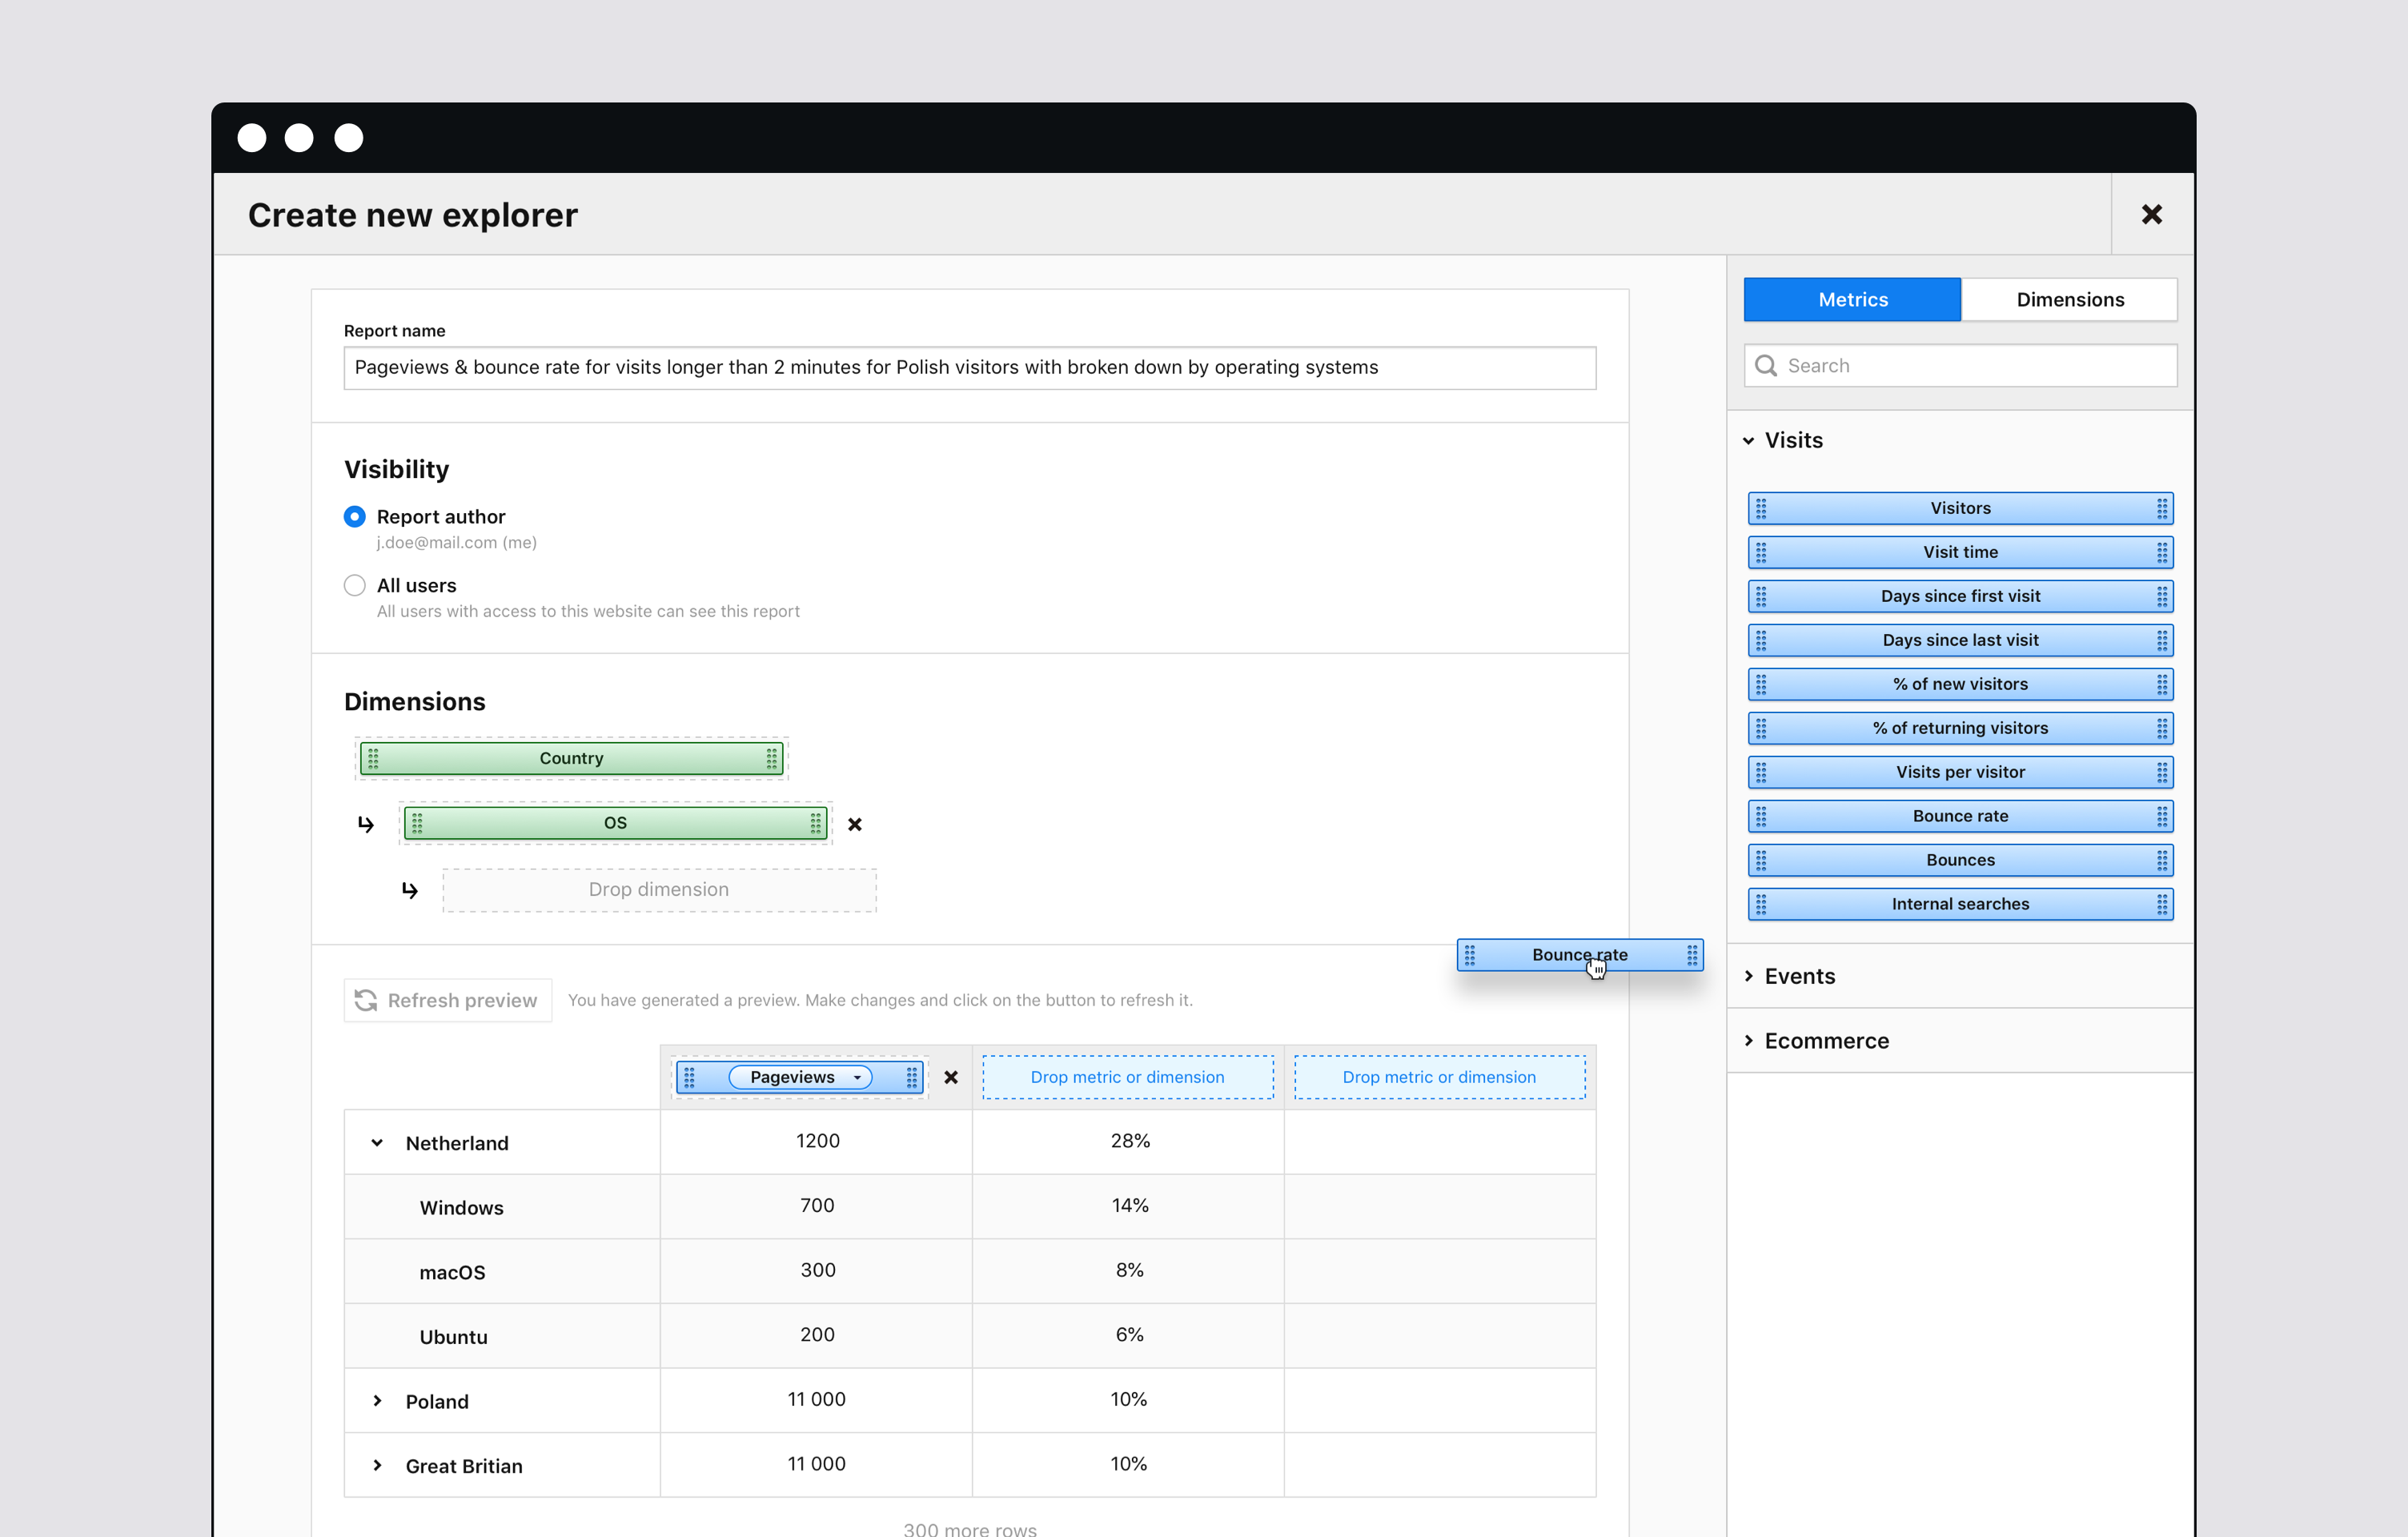
Task: Grab the left drag handle of Visitors chip
Action: coord(1761,508)
